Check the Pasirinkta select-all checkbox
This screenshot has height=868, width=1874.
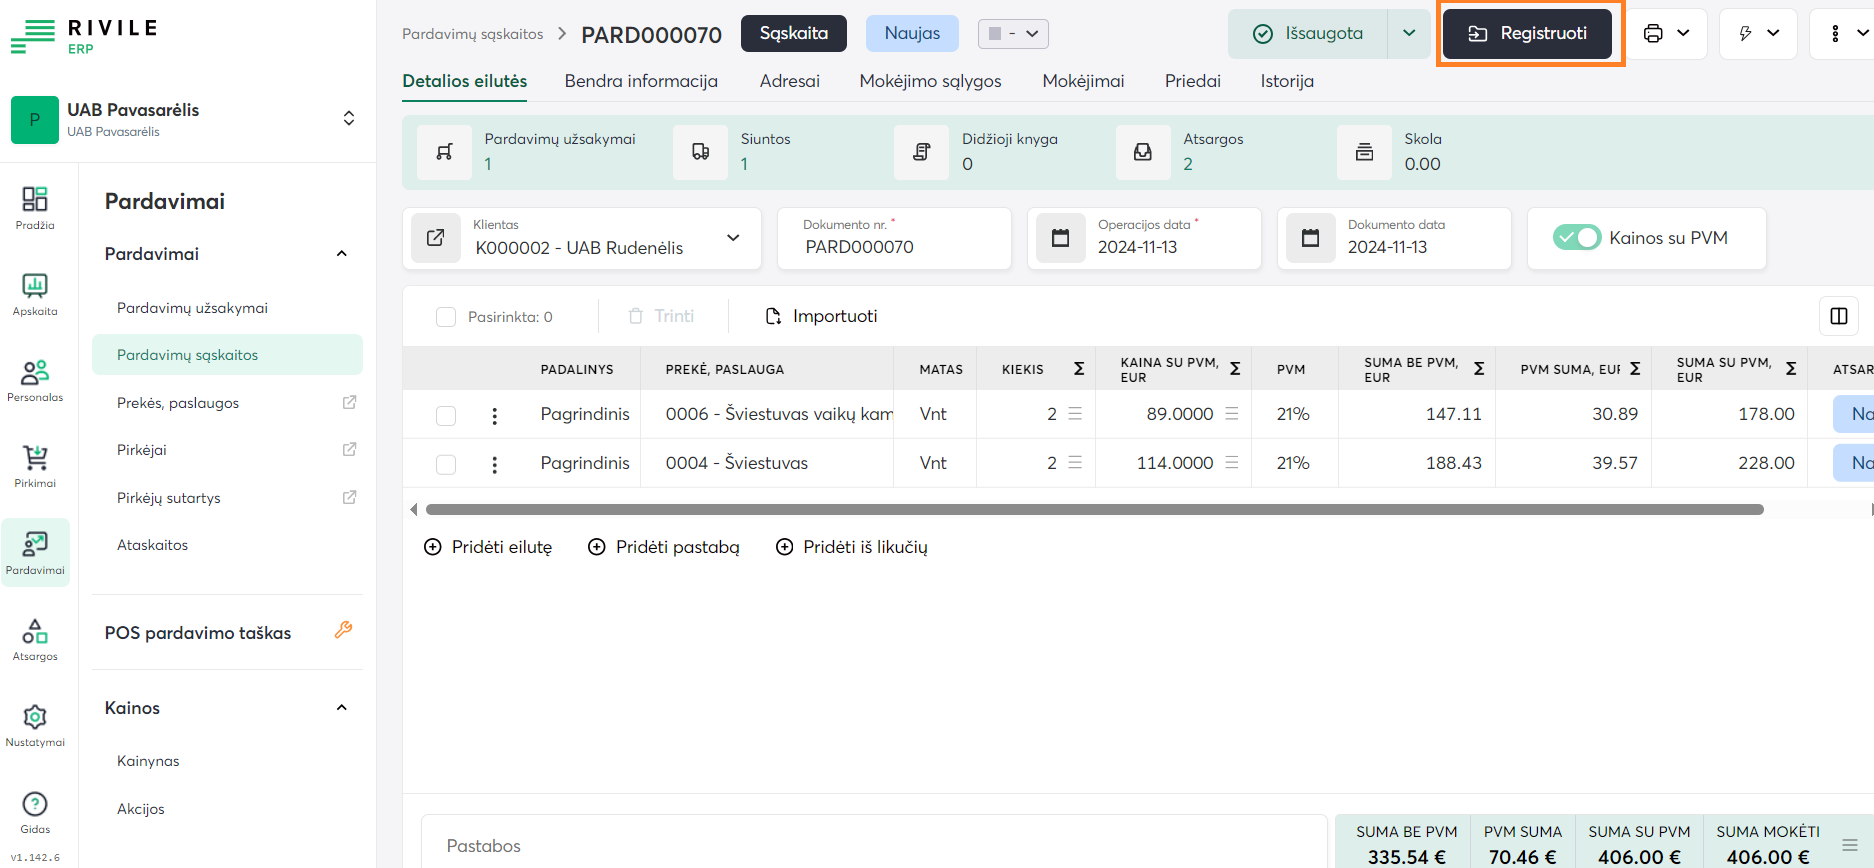pos(446,317)
